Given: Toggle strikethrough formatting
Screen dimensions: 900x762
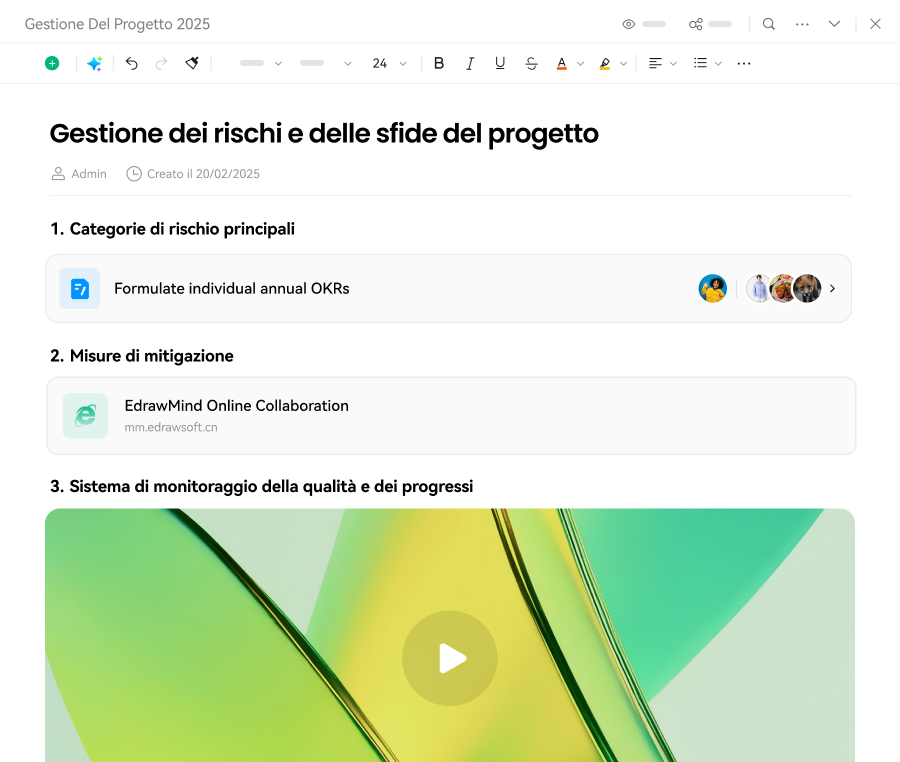Looking at the screenshot, I should 531,62.
